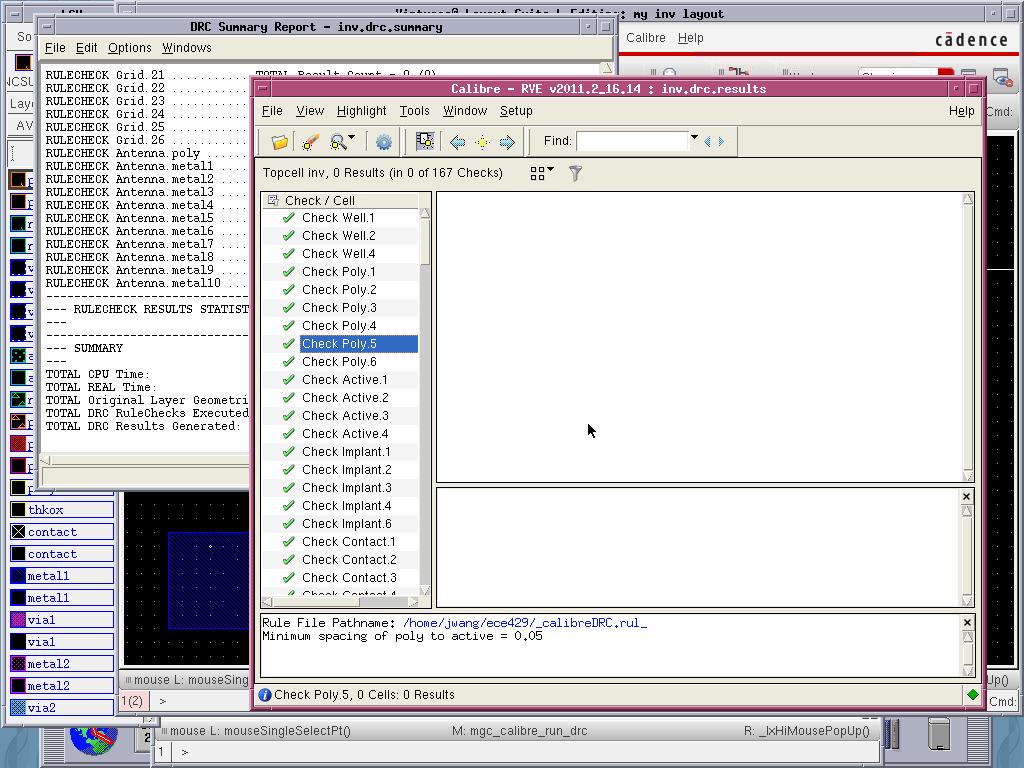
Task: Open File menu in DRC Summary Report
Action: pyautogui.click(x=55, y=48)
